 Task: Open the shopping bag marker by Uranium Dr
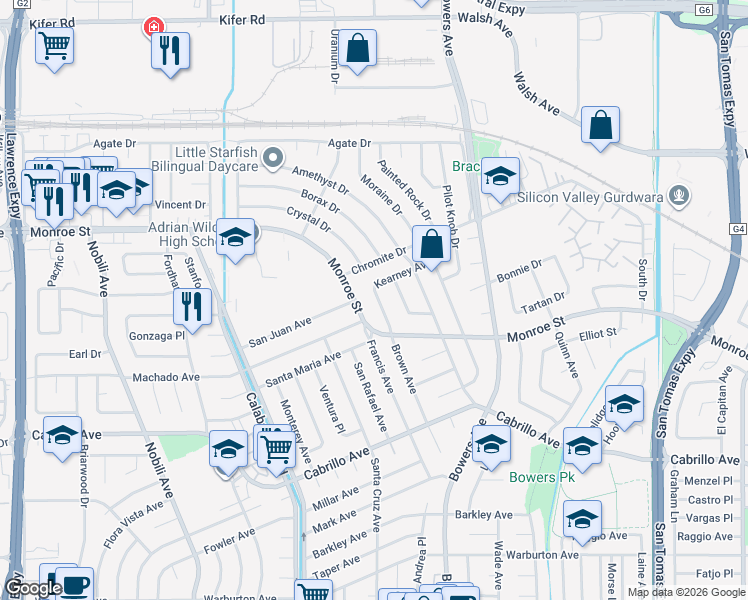tap(357, 52)
